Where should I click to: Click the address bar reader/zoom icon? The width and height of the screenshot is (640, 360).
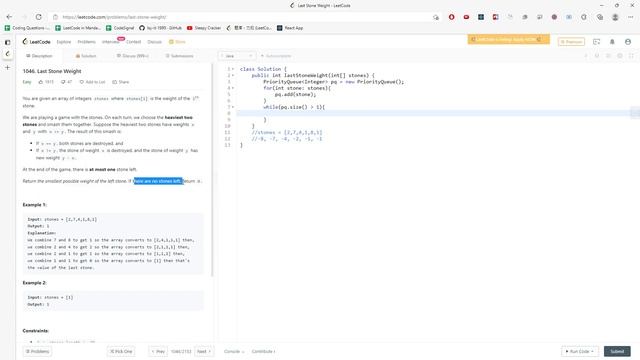(x=436, y=17)
